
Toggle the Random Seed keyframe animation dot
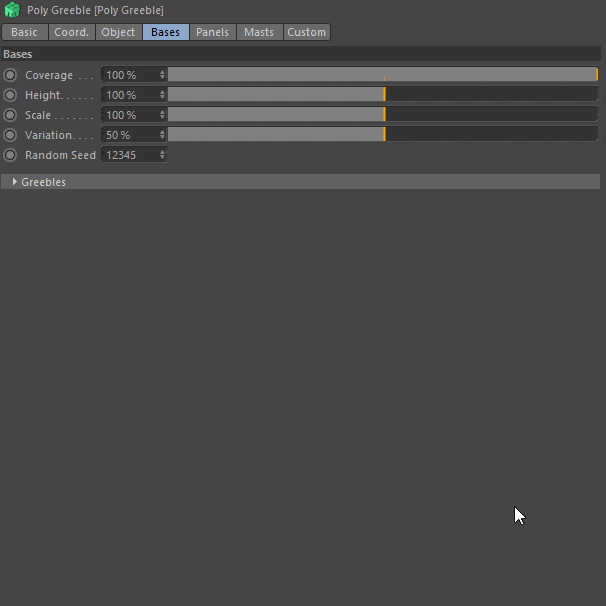(10, 155)
